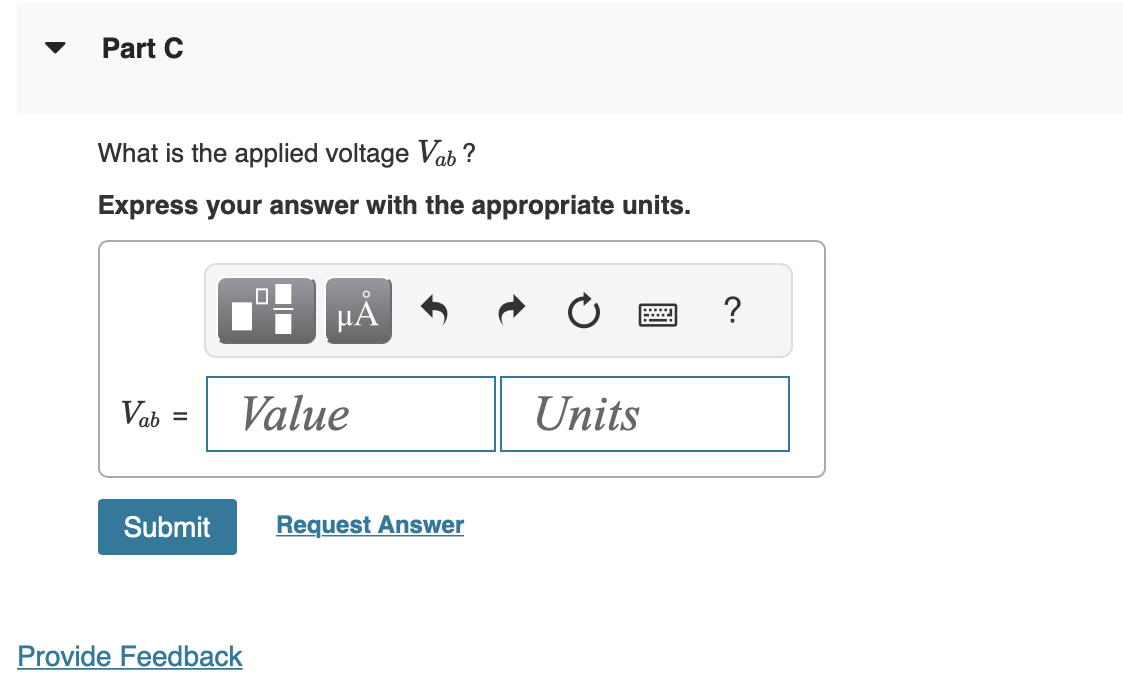Redo input using the redo arrow

point(510,310)
